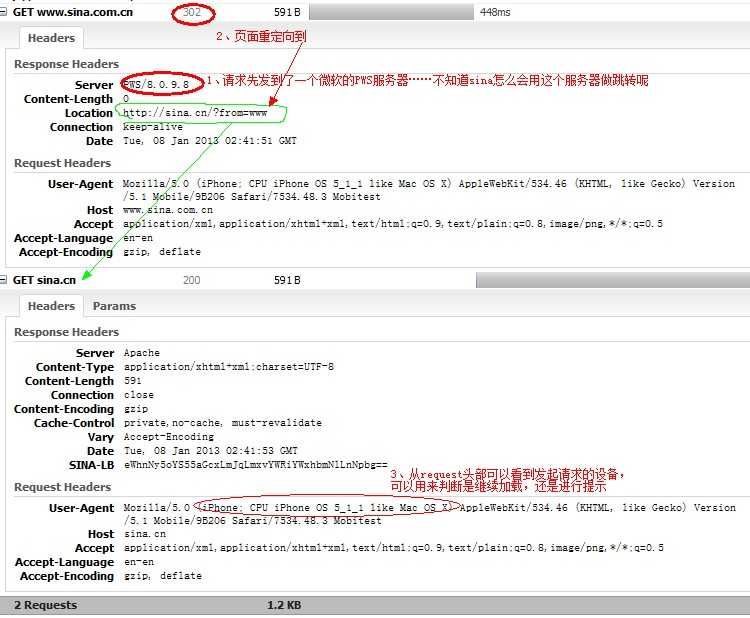Click first request's Response Headers heading

pos(66,64)
